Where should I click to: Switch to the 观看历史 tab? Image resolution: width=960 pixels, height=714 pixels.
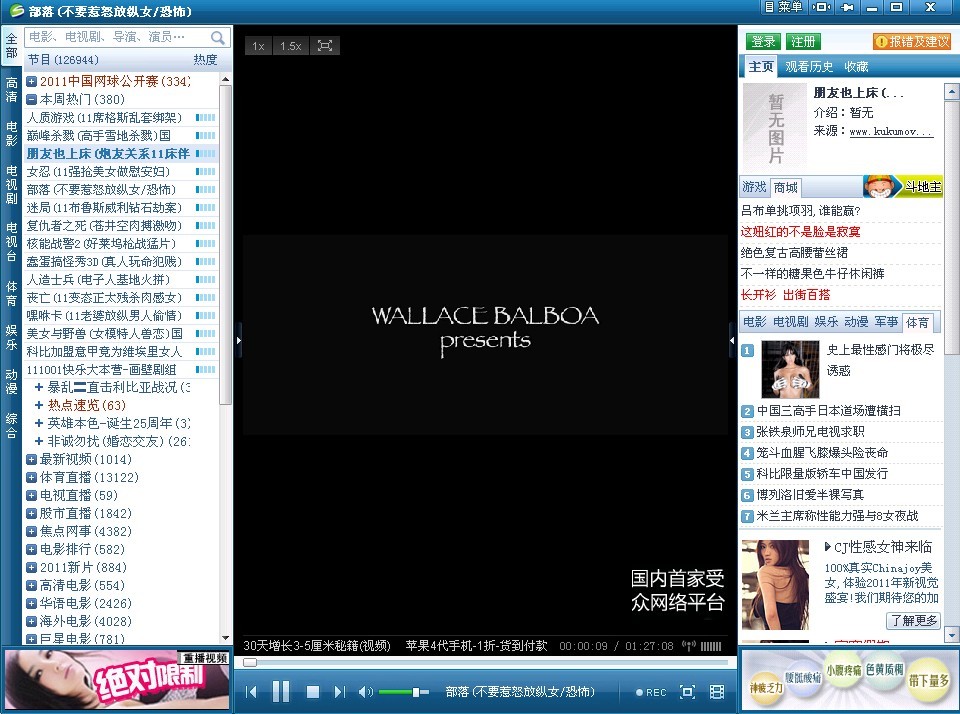pyautogui.click(x=809, y=67)
